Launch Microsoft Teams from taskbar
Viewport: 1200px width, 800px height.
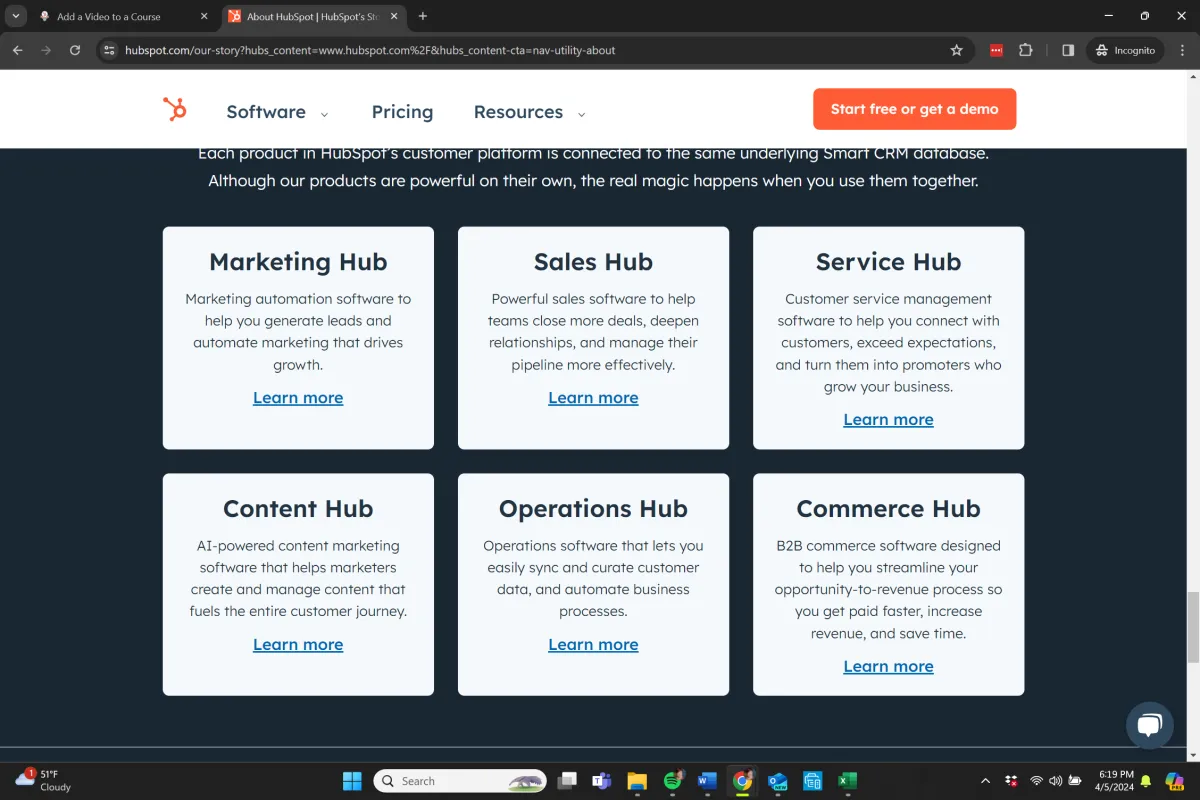point(602,781)
